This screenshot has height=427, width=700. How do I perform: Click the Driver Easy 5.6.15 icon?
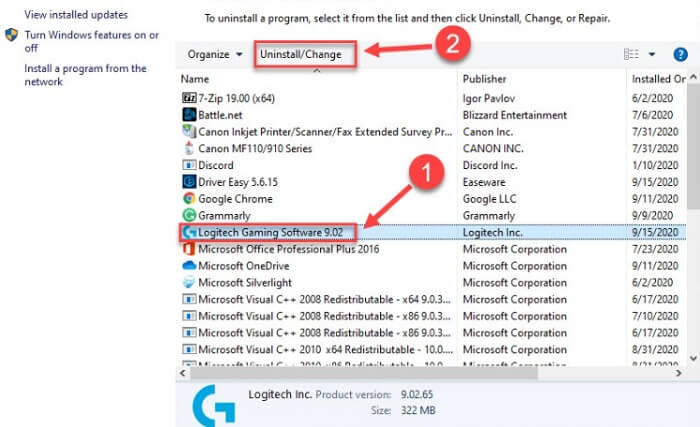click(x=189, y=182)
